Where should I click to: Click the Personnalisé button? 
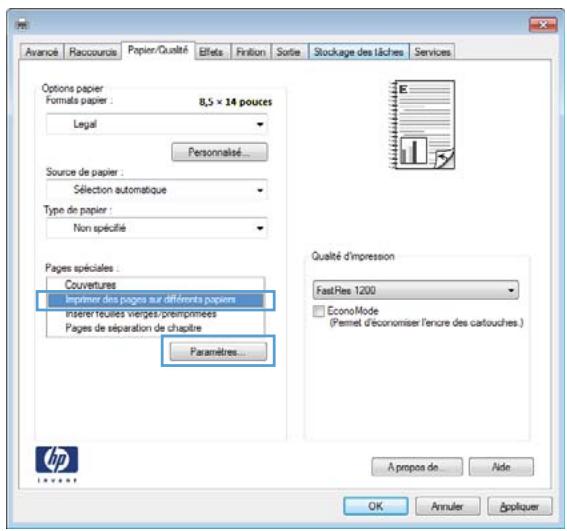click(219, 152)
